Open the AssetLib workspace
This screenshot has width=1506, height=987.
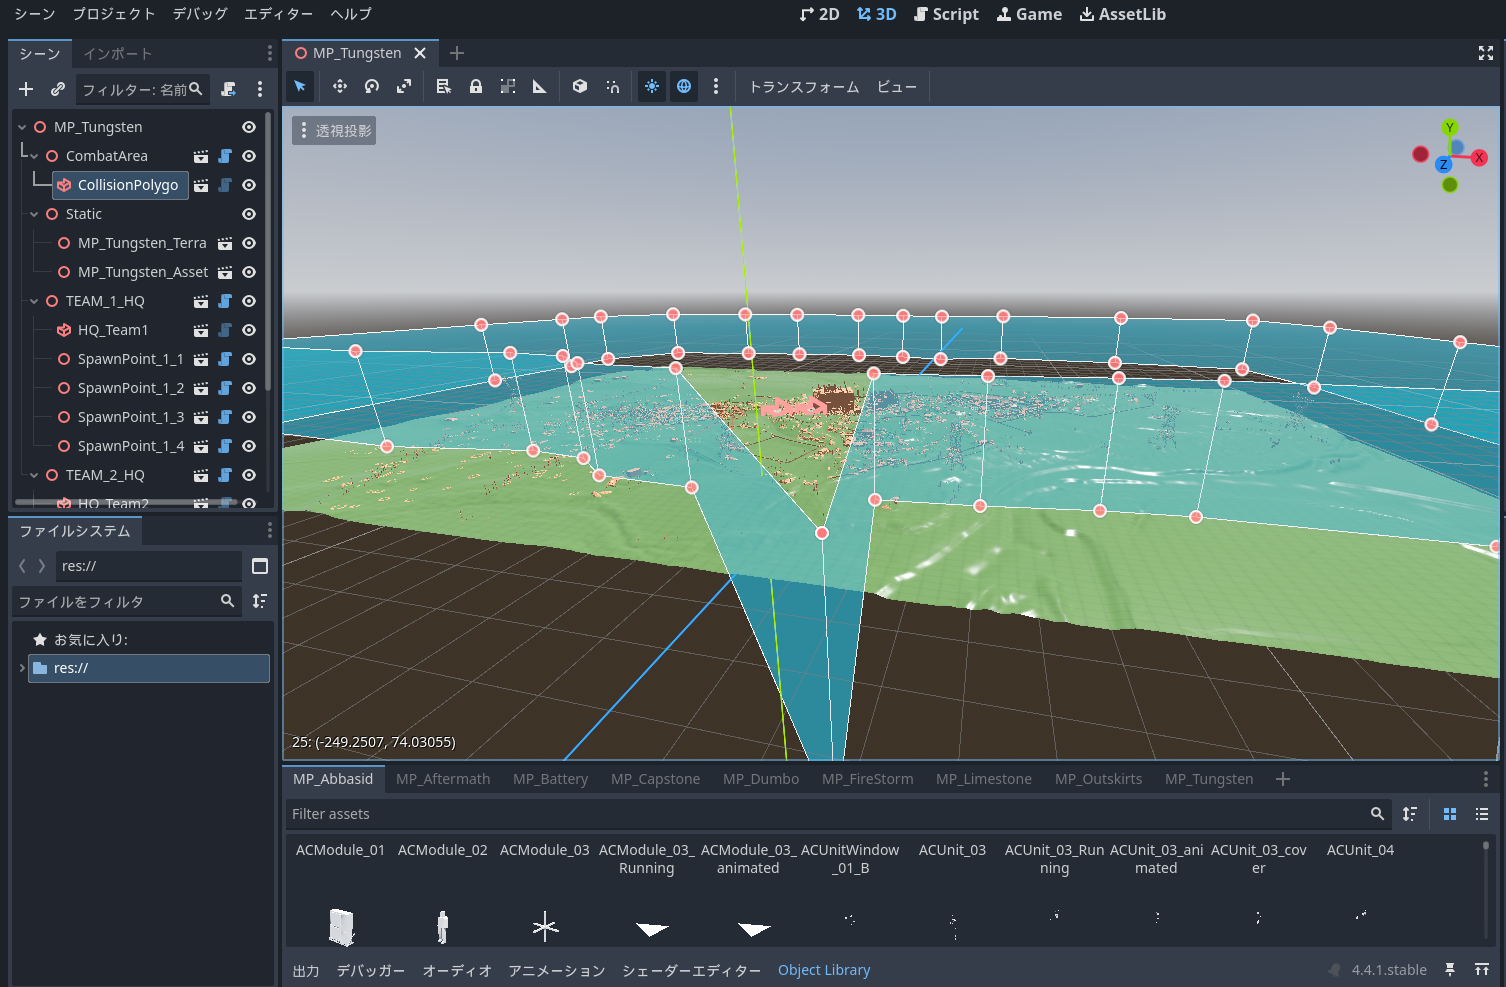(1122, 14)
